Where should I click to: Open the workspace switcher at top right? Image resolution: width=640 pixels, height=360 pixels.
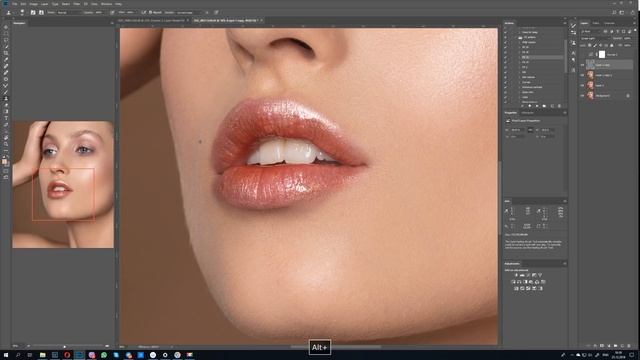pyautogui.click(x=623, y=13)
